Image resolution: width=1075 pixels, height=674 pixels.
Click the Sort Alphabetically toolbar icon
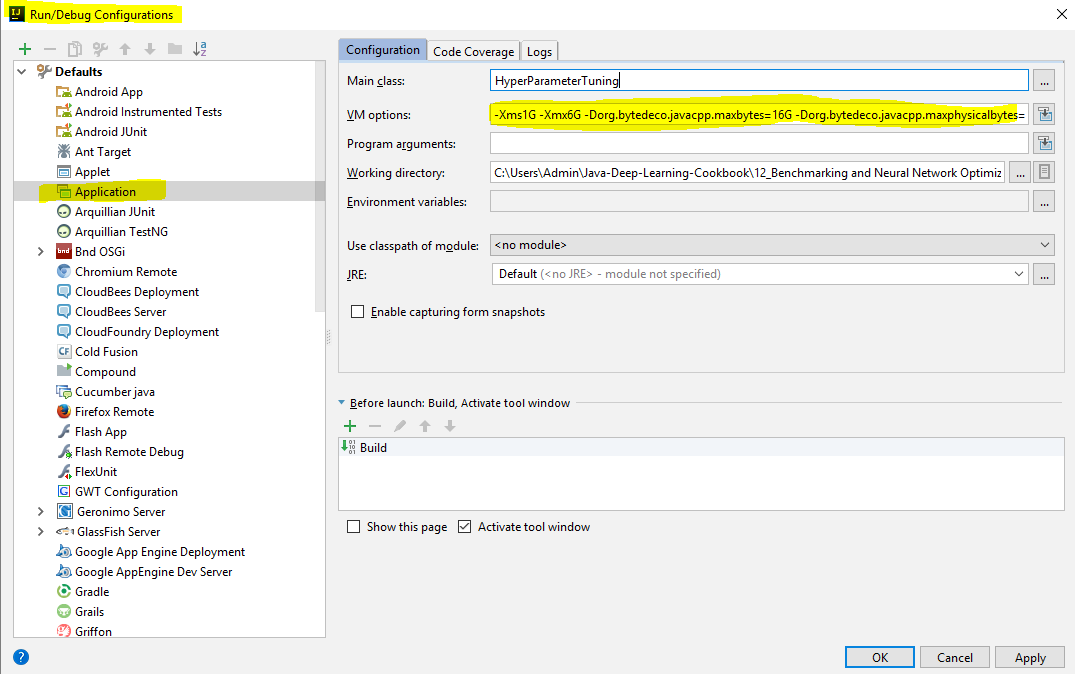199,49
